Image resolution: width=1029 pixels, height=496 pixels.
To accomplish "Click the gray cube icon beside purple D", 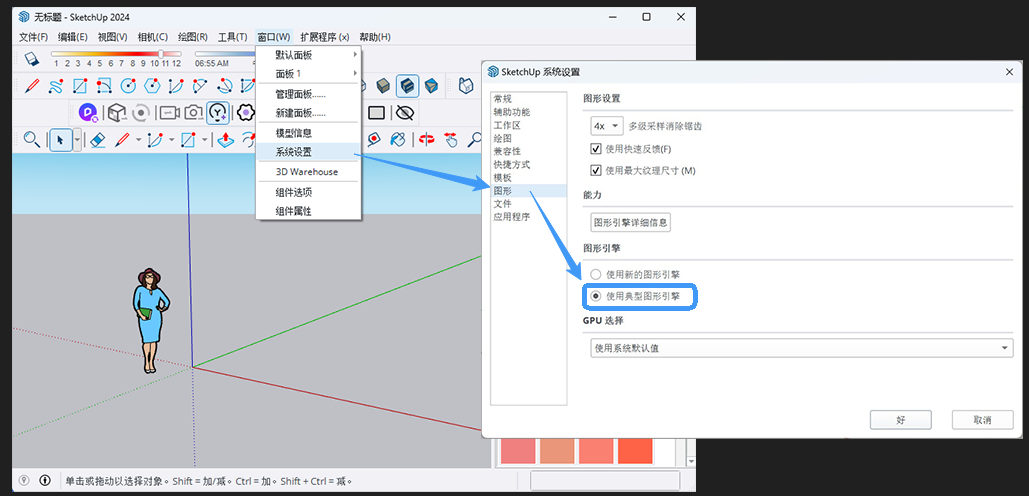I will click(x=116, y=113).
